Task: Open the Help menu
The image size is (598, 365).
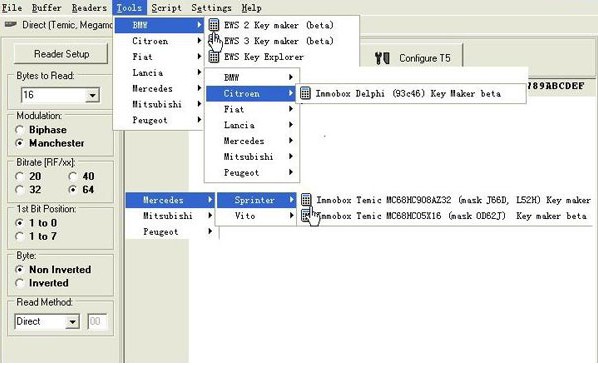Action: pyautogui.click(x=251, y=8)
